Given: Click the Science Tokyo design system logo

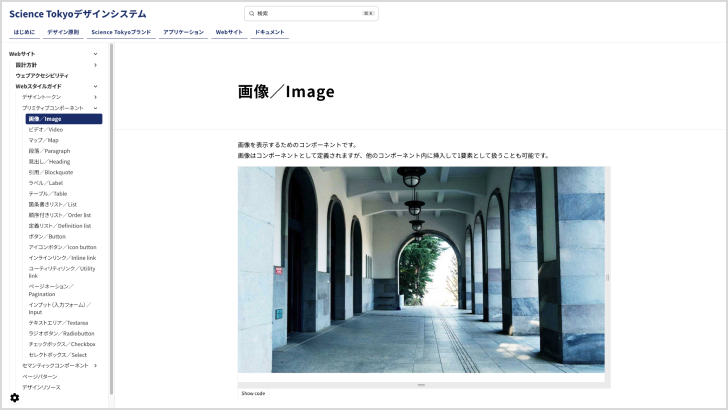Looking at the screenshot, I should click(77, 14).
